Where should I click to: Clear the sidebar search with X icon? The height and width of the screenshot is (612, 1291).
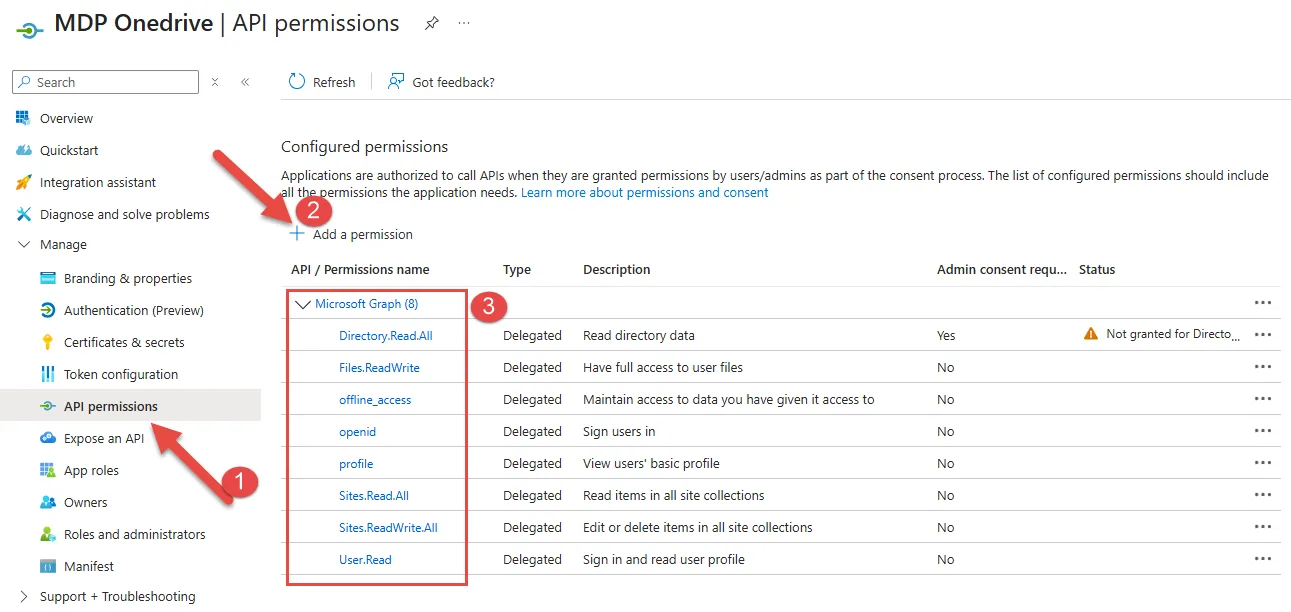[x=215, y=82]
